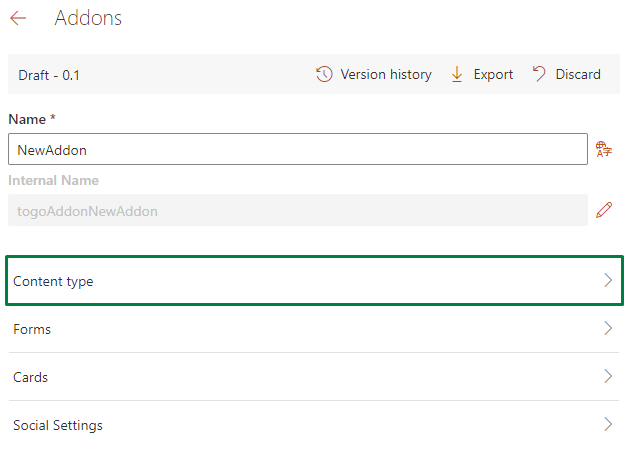Edit Internal Name with the pencil icon
The image size is (631, 465).
pos(604,210)
